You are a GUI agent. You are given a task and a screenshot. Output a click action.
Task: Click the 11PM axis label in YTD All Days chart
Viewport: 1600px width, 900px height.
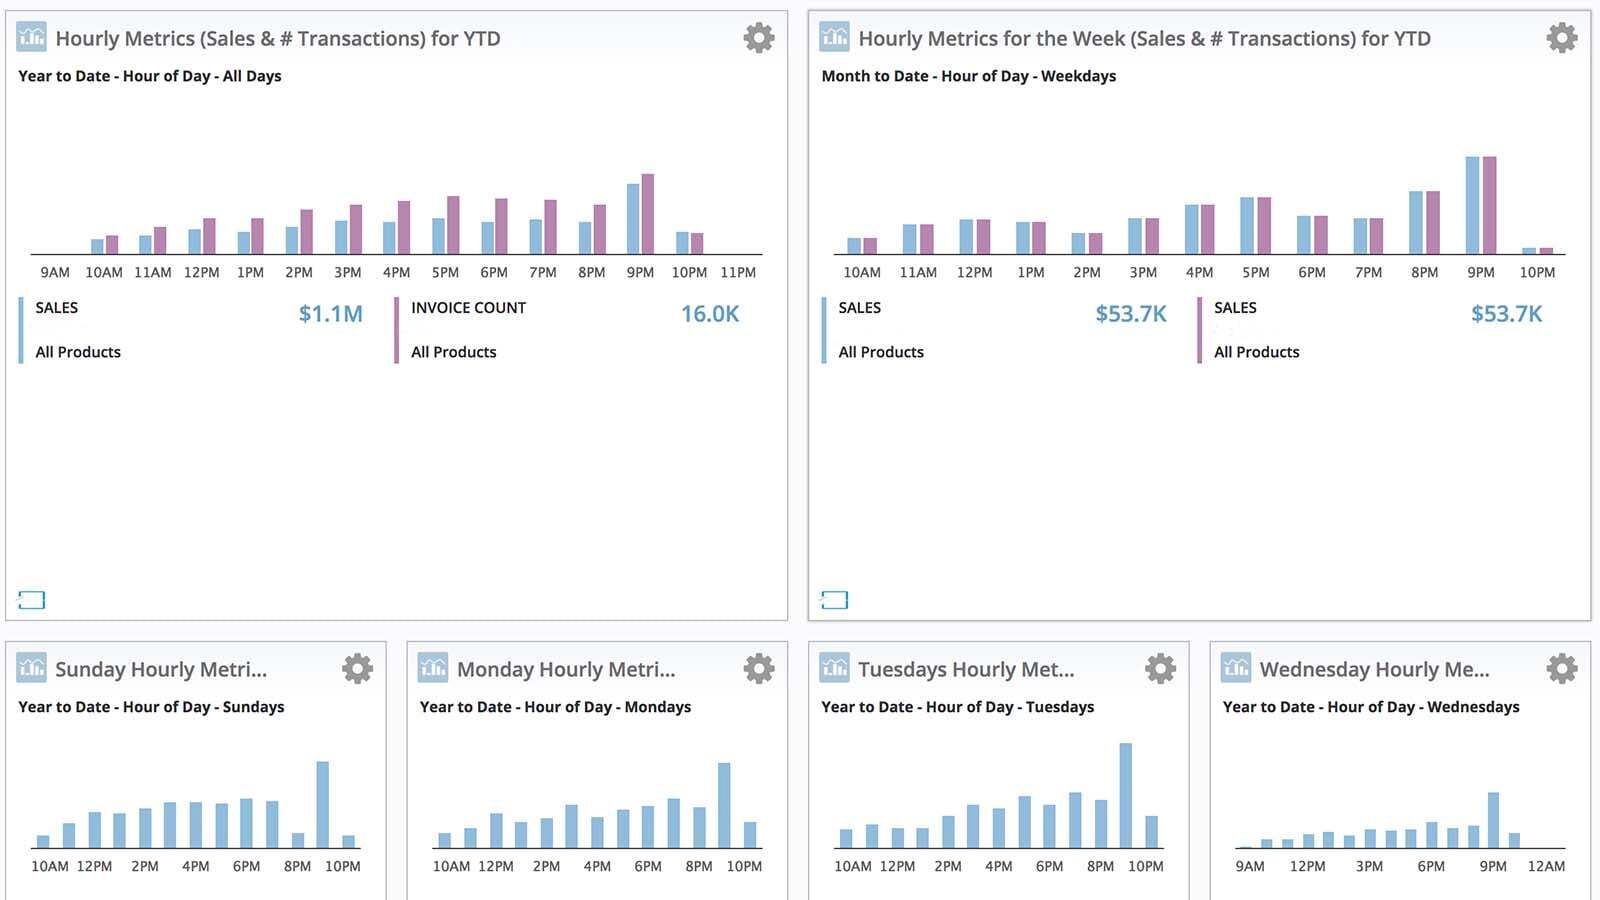point(738,272)
